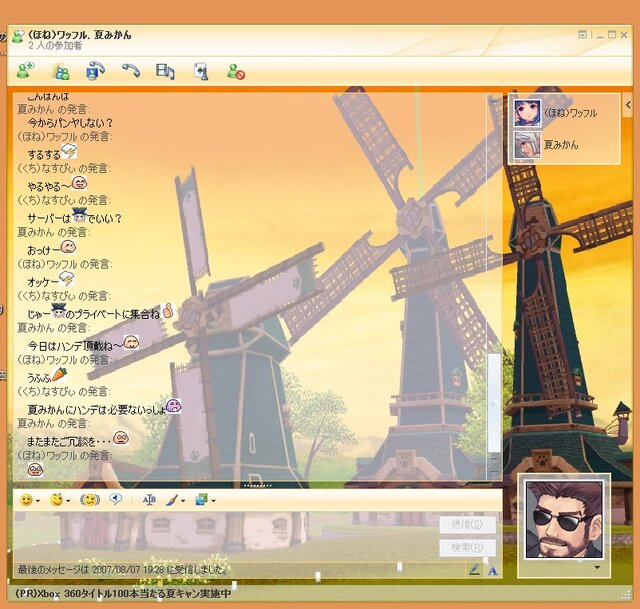Start a voice call
Viewport: 640px width, 609px height.
coord(131,70)
